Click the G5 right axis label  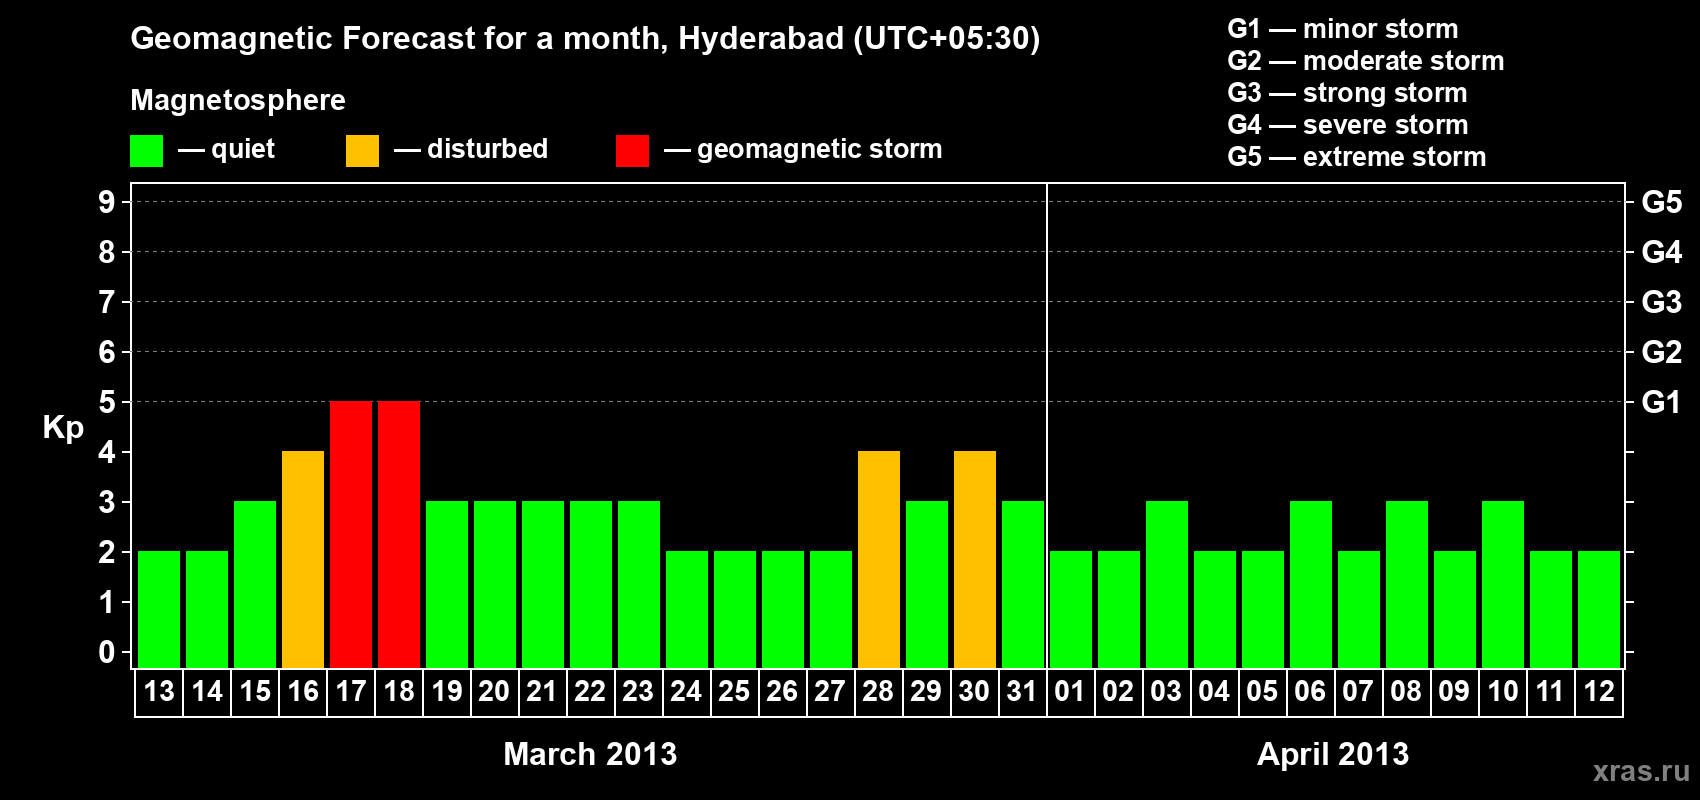click(x=1662, y=202)
